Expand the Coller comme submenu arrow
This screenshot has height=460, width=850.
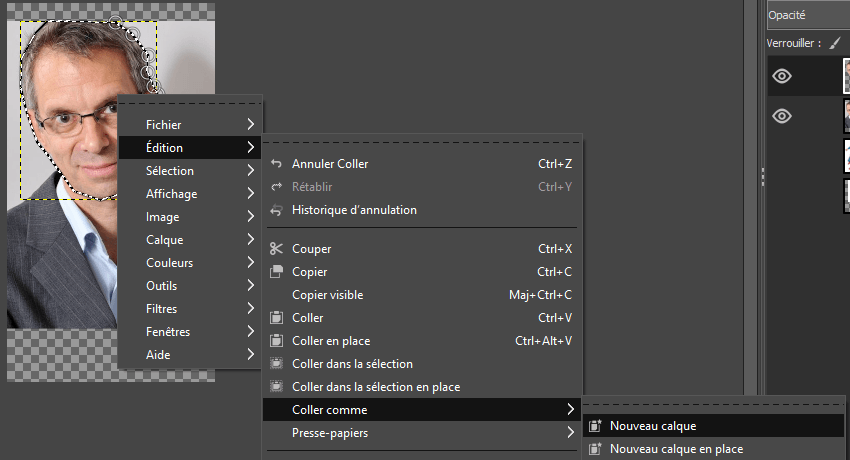point(570,410)
